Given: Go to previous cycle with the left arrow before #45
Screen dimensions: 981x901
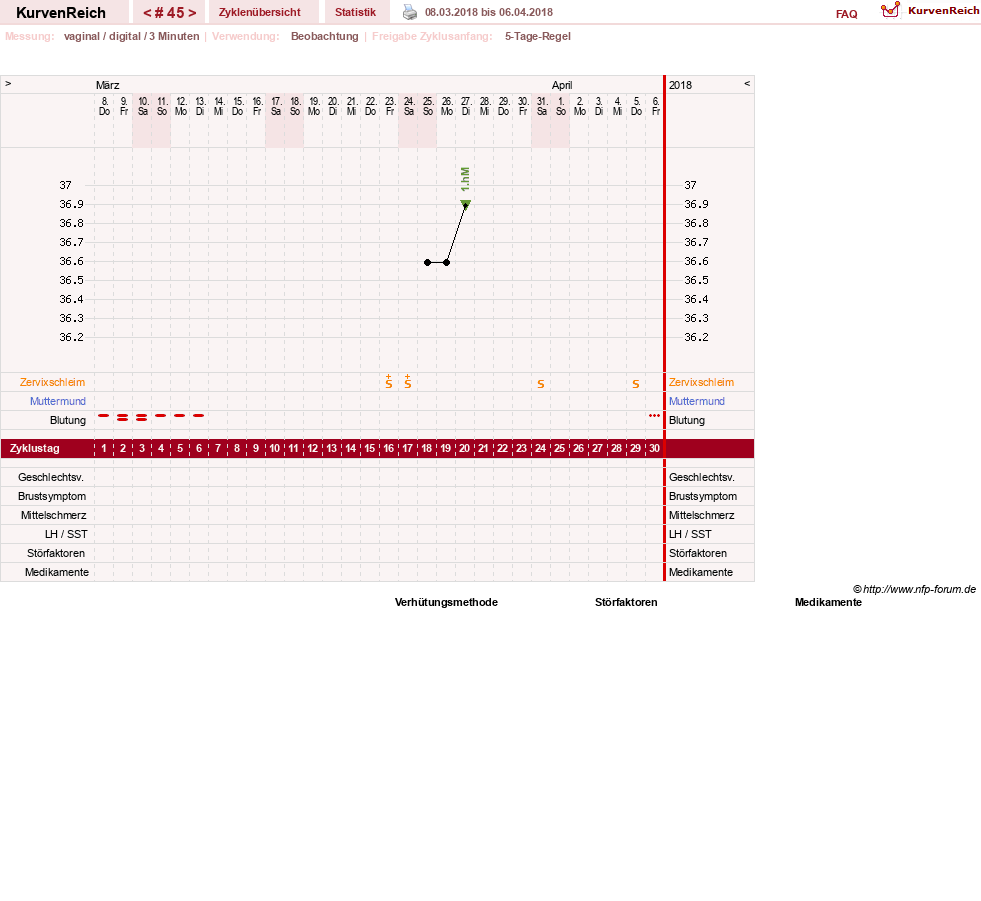Looking at the screenshot, I should [147, 13].
